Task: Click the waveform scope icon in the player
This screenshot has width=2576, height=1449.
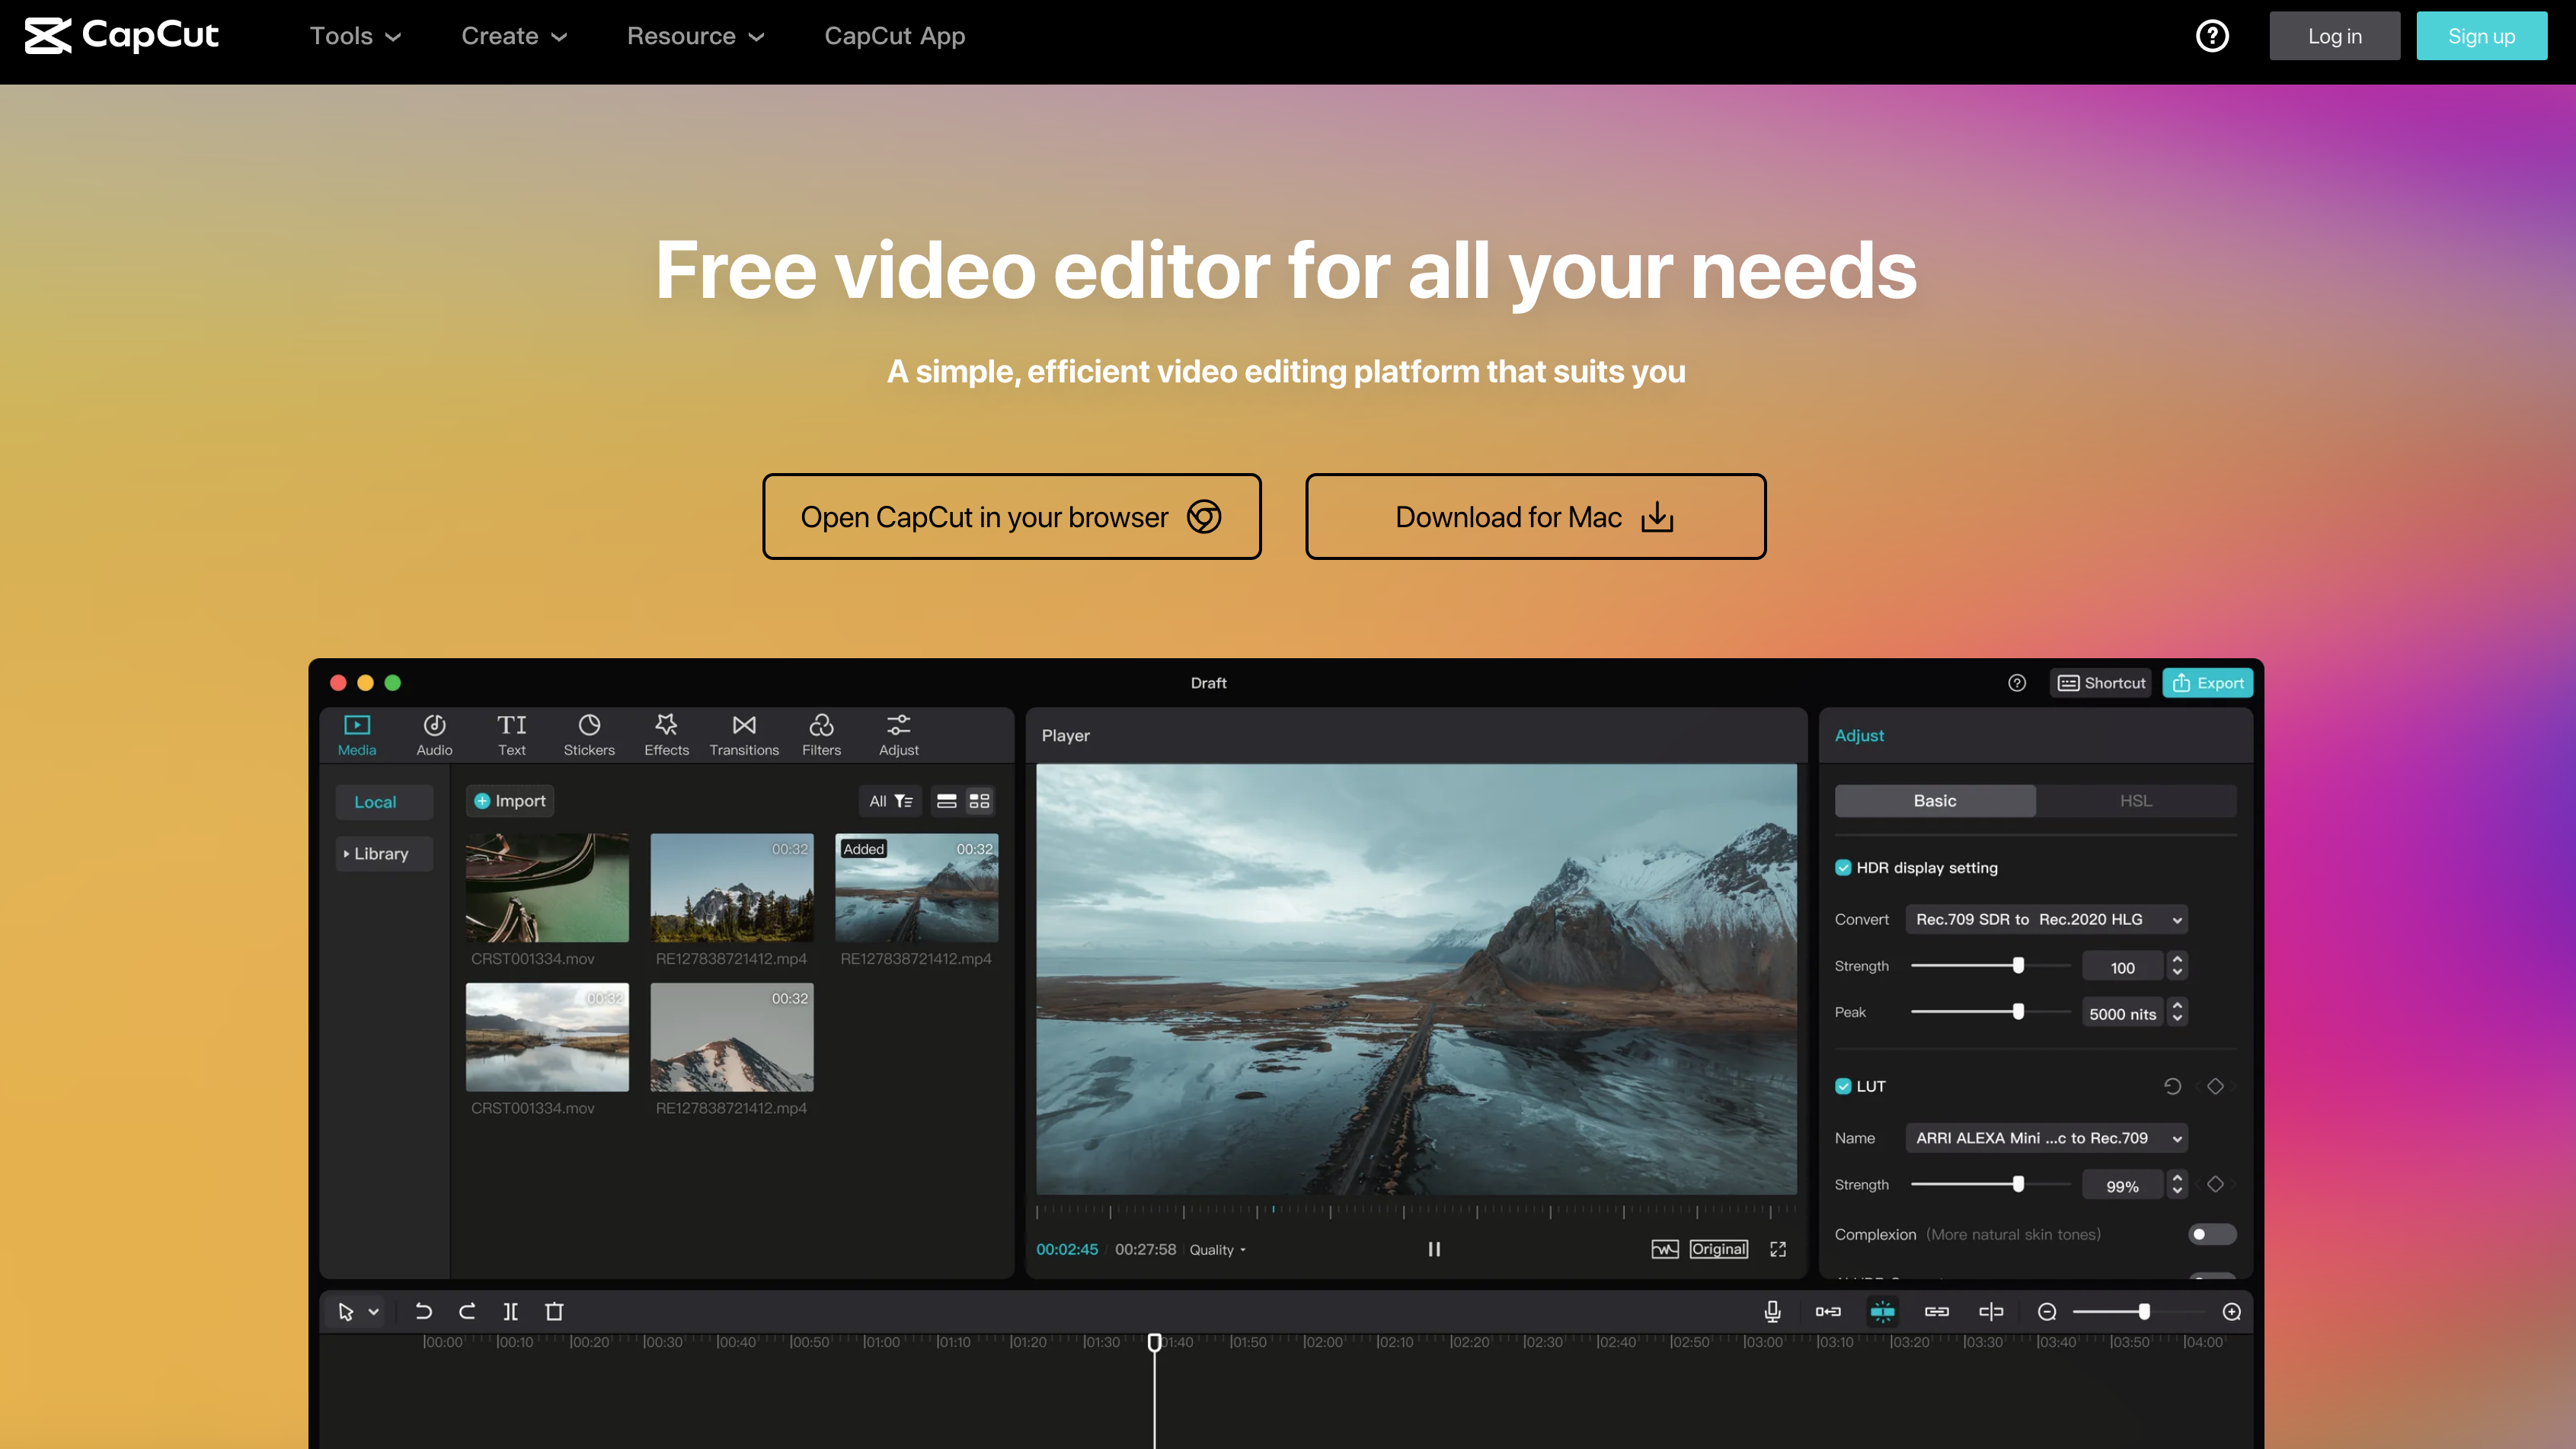Action: 1665,1249
